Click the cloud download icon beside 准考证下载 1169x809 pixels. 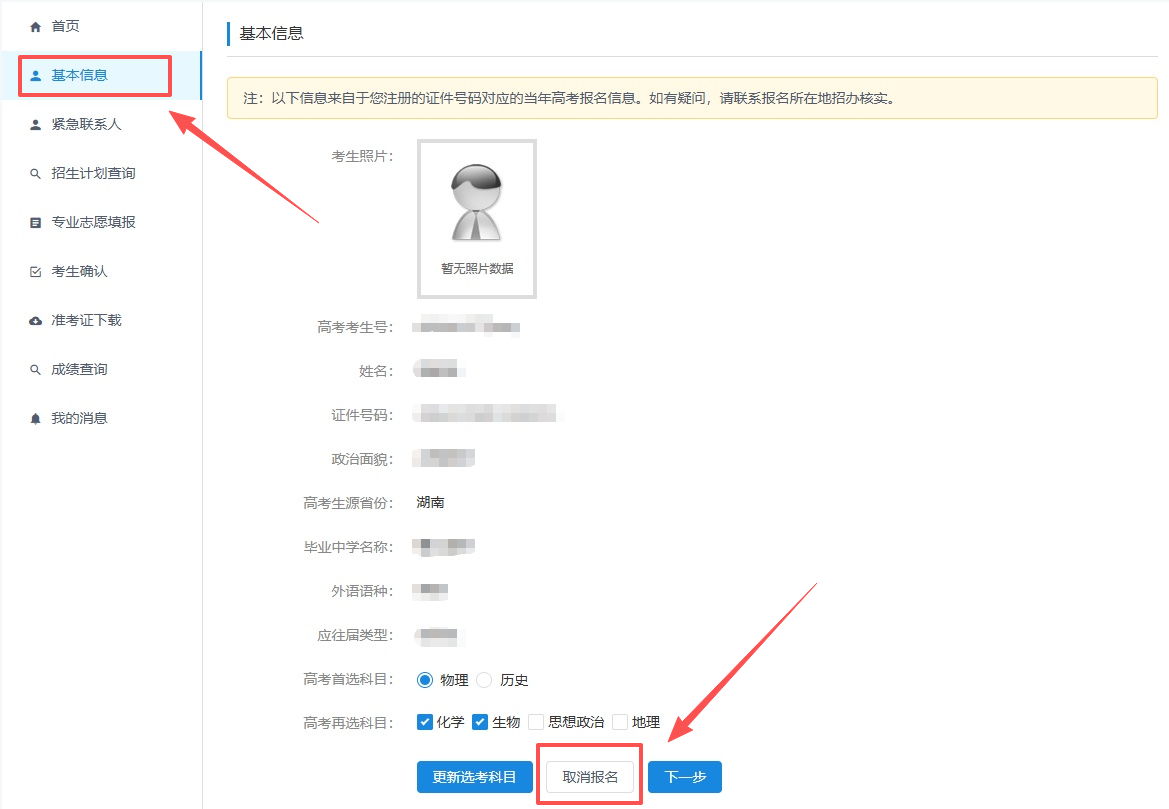coord(36,321)
